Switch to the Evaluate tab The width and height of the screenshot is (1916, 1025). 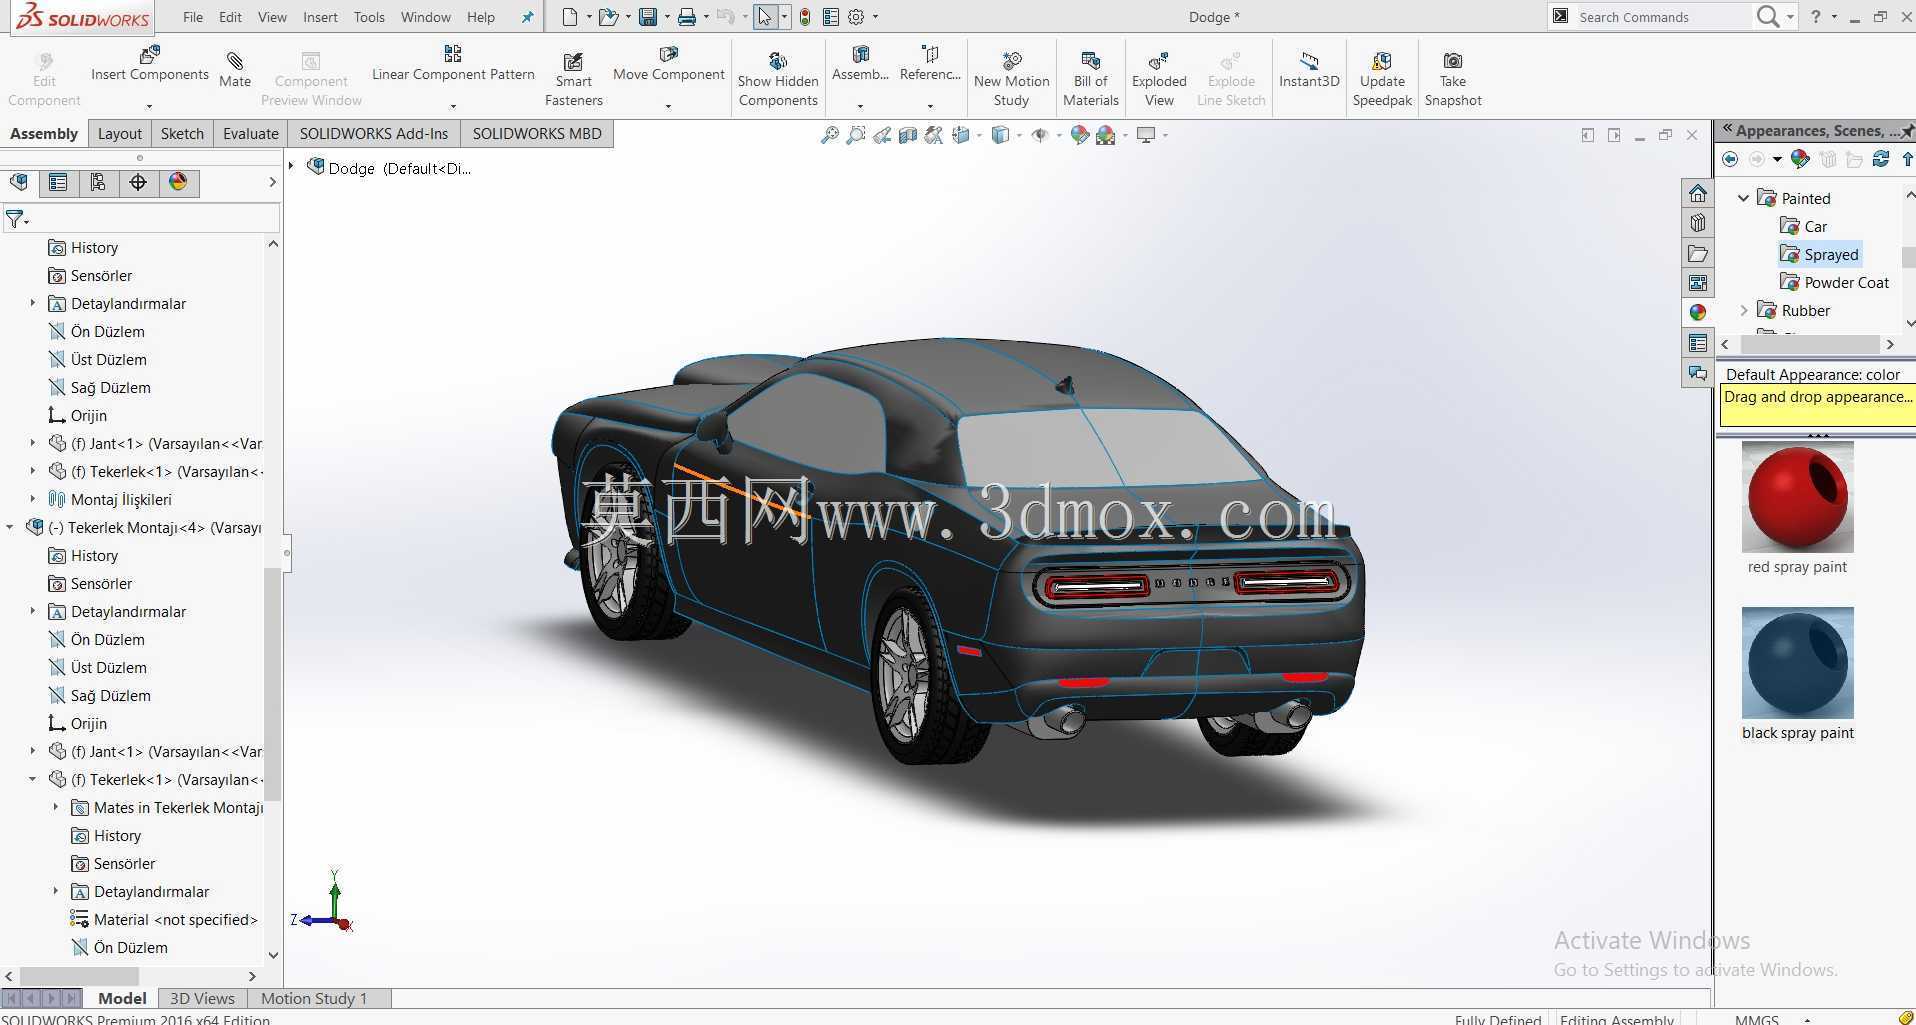pos(250,134)
